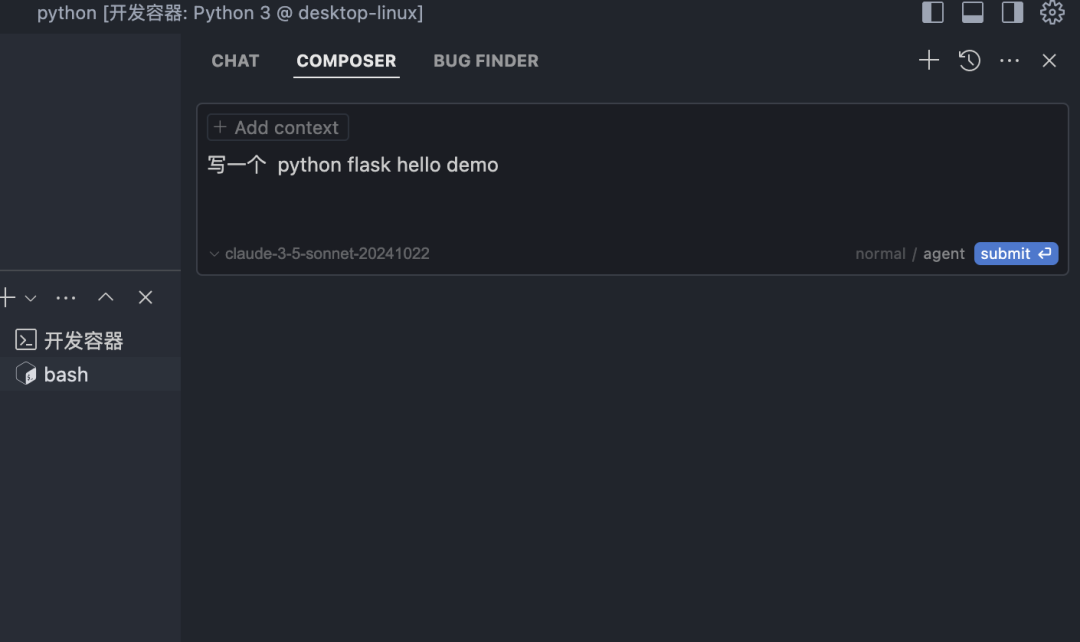Close the composer panel
The width and height of the screenshot is (1080, 642).
tap(1049, 61)
